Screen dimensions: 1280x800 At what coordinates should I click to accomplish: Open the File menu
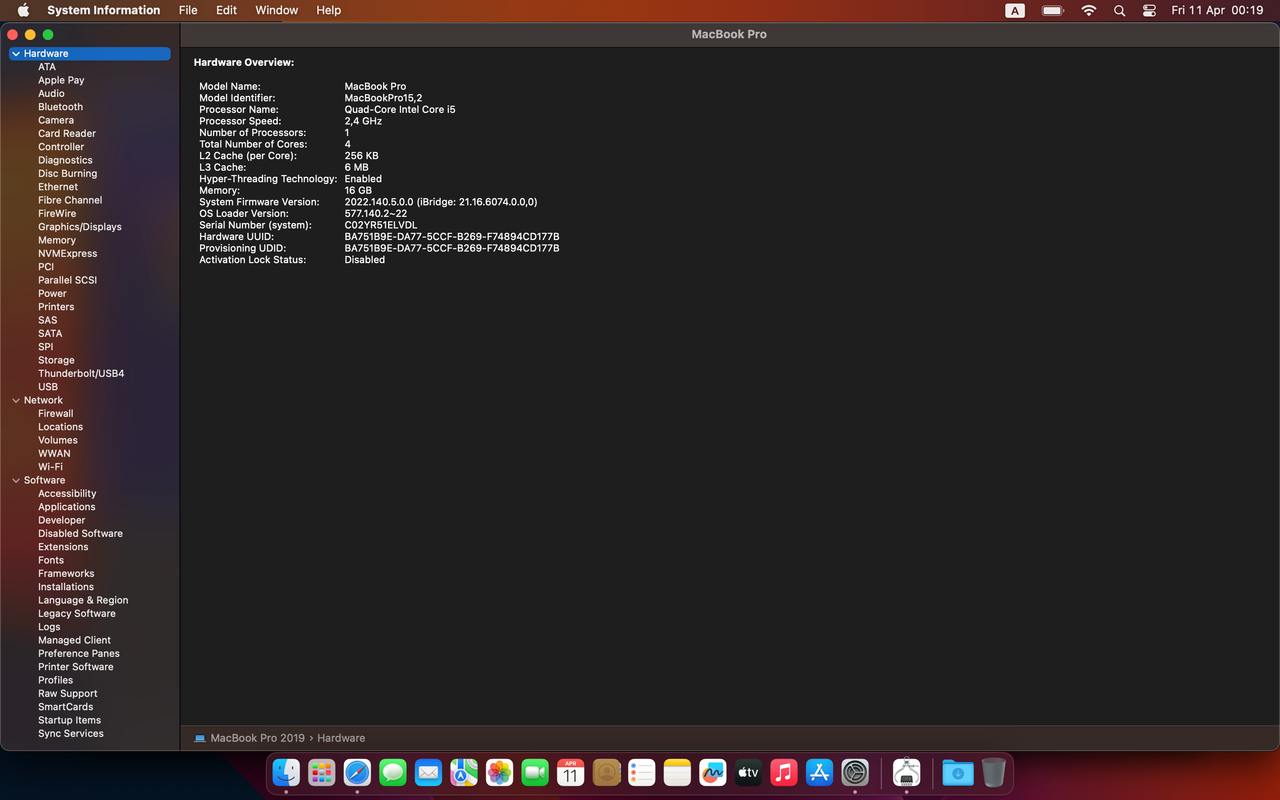pos(188,10)
